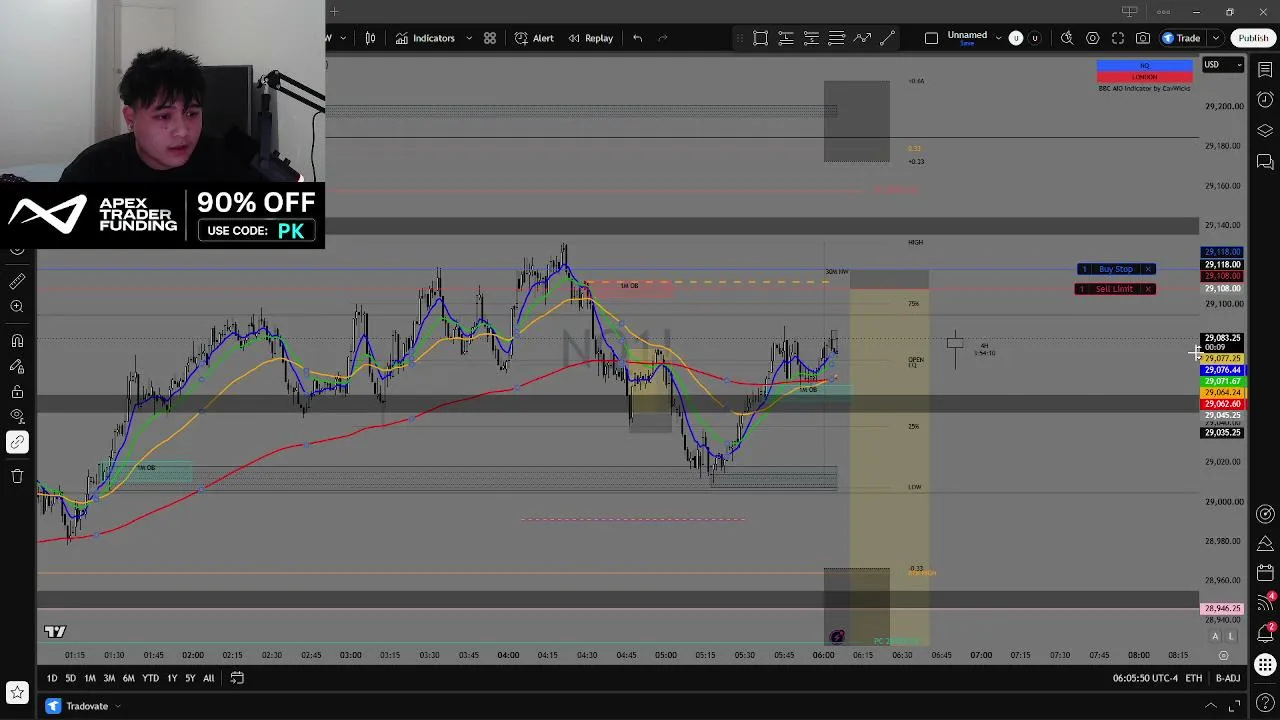1280x720 pixels.
Task: Click the Buy Stop order label
Action: pyautogui.click(x=1116, y=269)
